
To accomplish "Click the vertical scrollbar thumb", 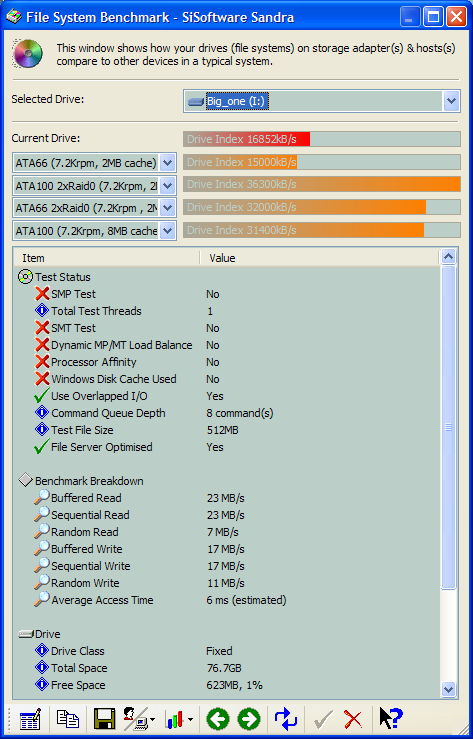I will point(449,427).
